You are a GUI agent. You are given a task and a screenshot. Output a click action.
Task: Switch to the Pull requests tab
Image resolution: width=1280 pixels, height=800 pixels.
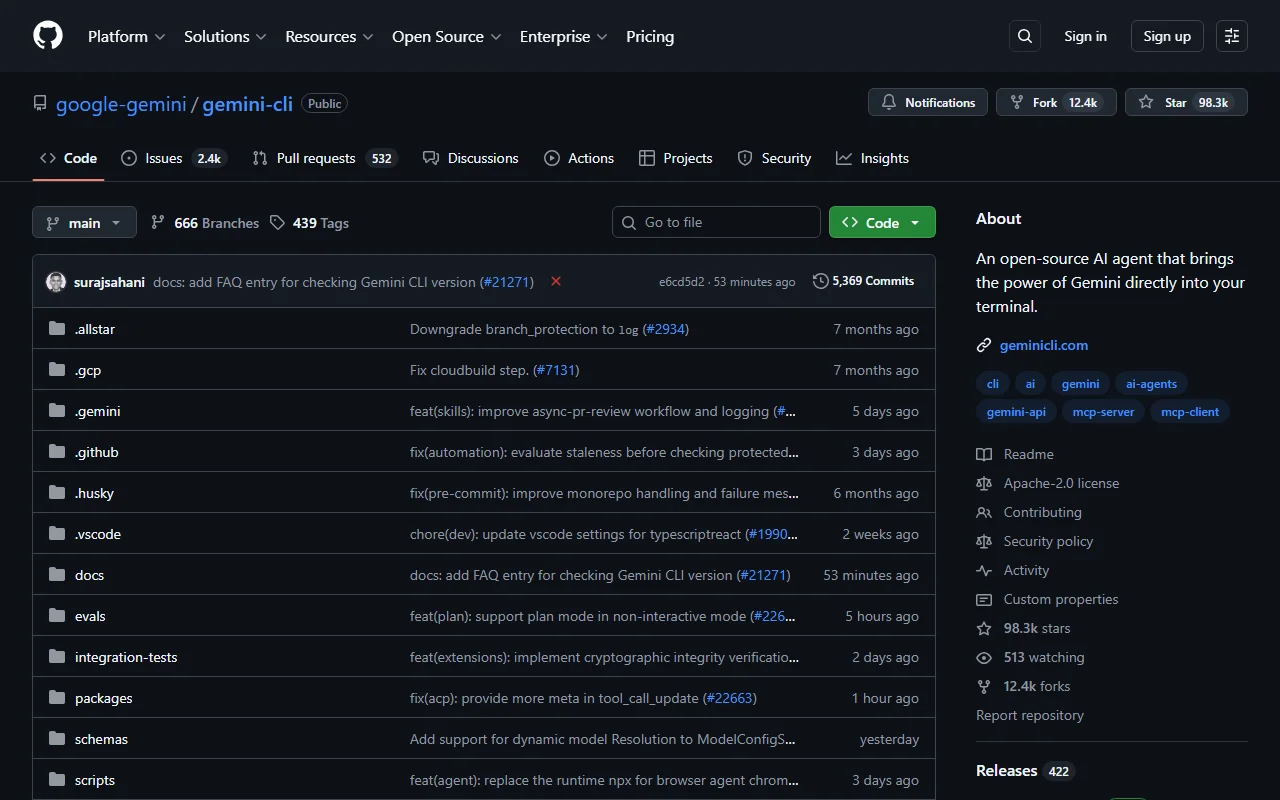point(316,158)
